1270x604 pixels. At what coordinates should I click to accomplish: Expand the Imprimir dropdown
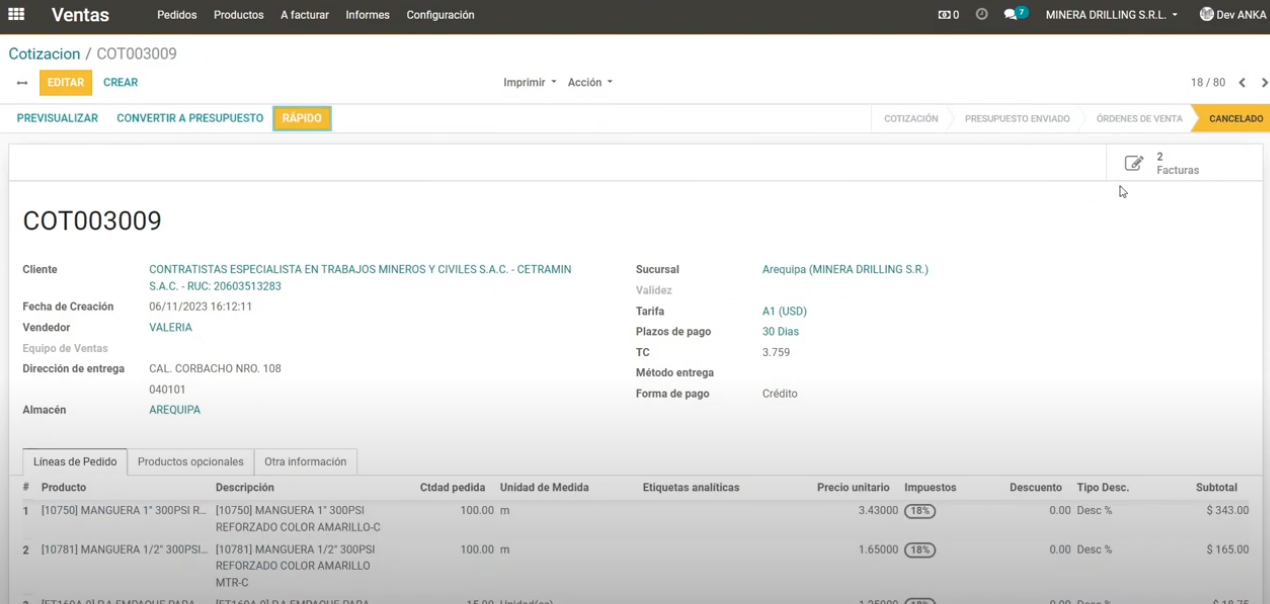point(529,83)
